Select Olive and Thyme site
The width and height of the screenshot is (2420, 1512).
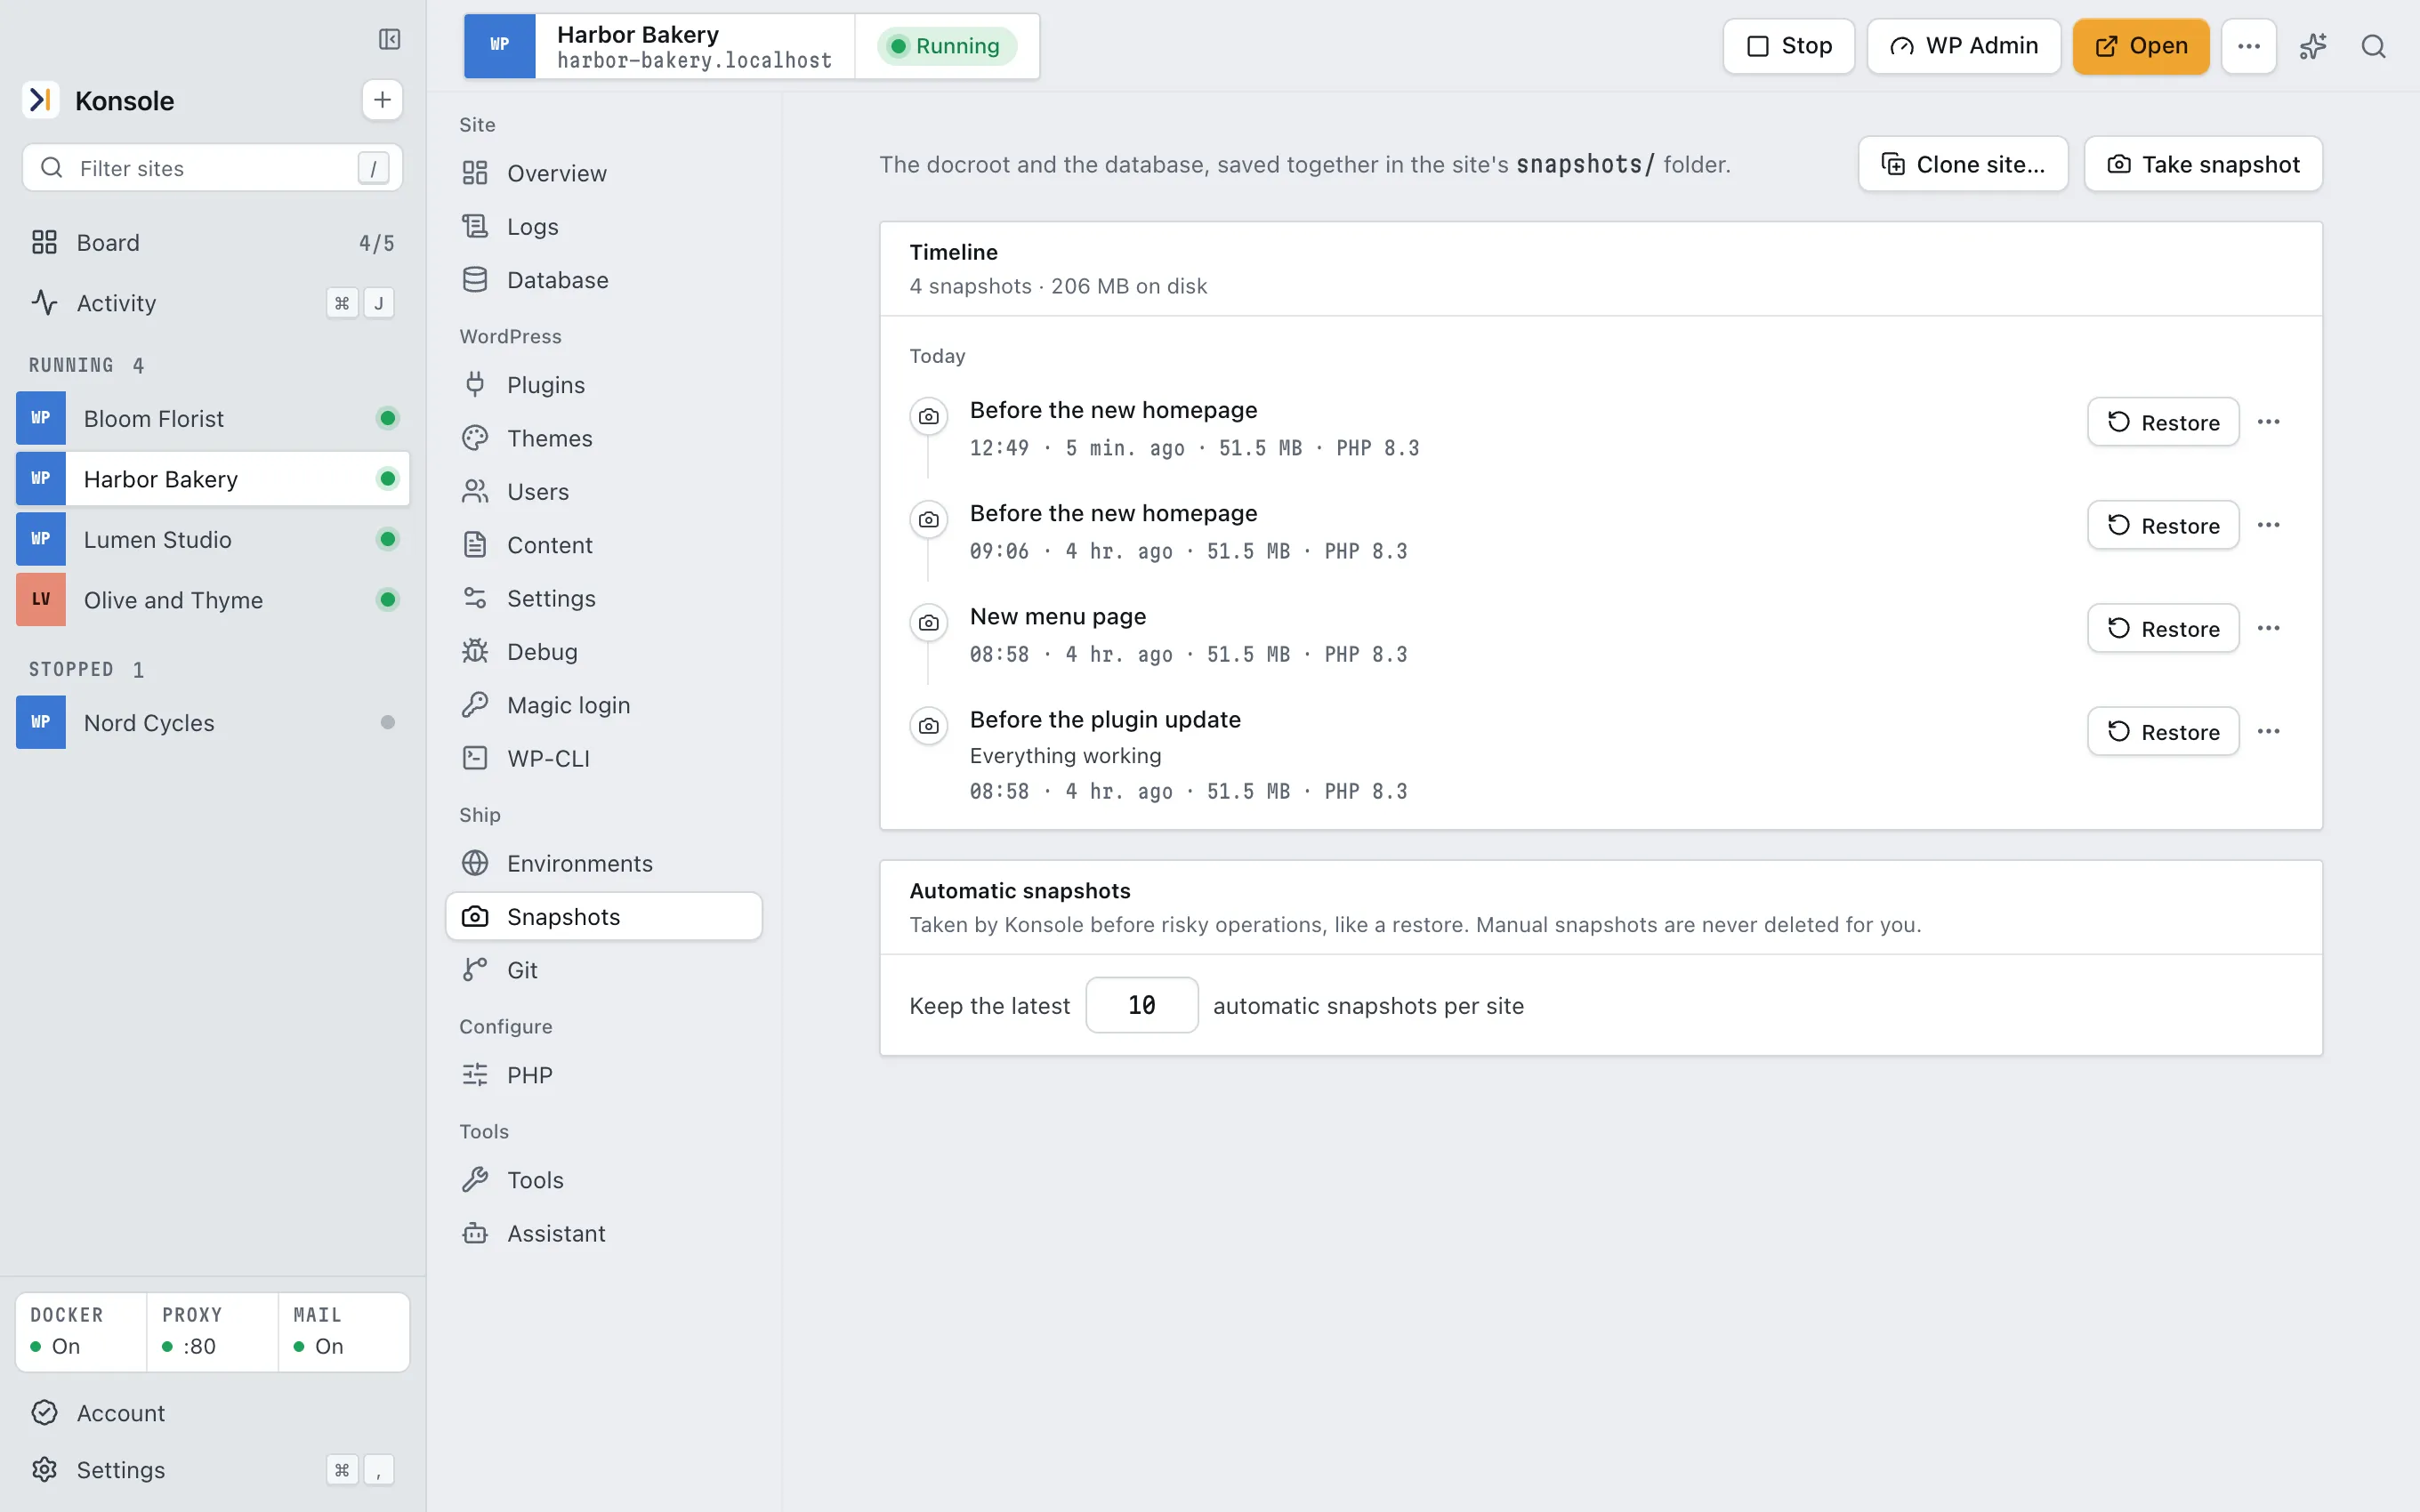pyautogui.click(x=212, y=600)
